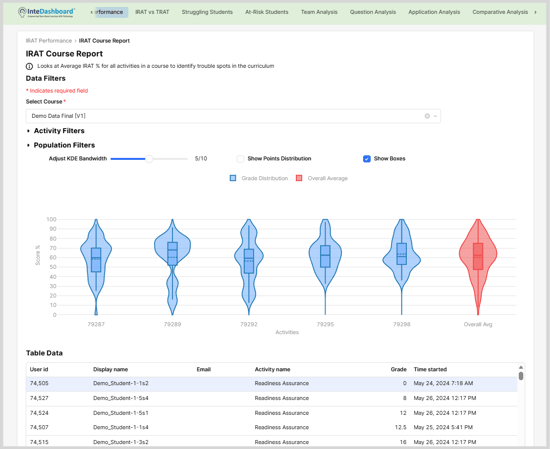Open the At-Risk Students tab

pyautogui.click(x=267, y=12)
